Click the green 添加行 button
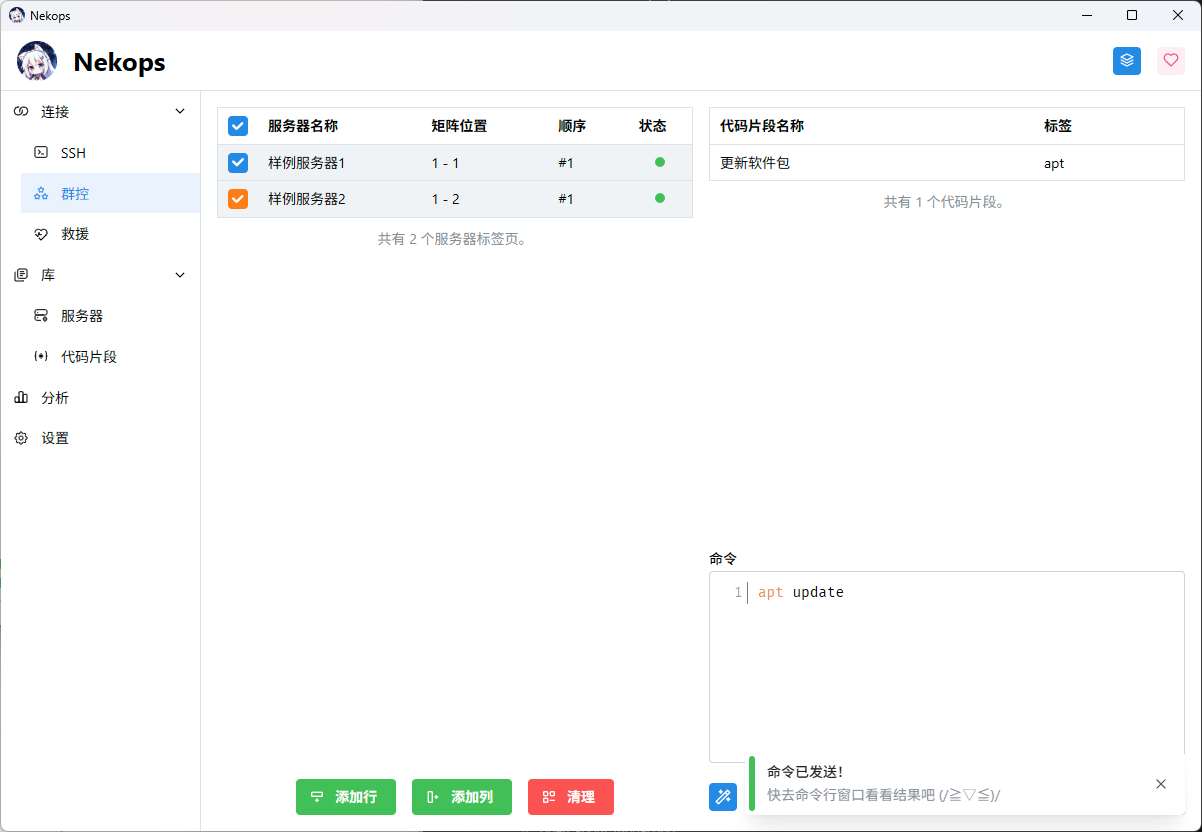The width and height of the screenshot is (1202, 832). point(345,797)
